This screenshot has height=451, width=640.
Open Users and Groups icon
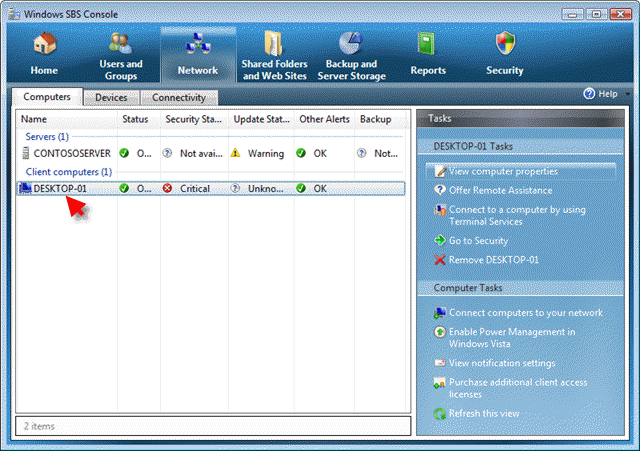[120, 44]
